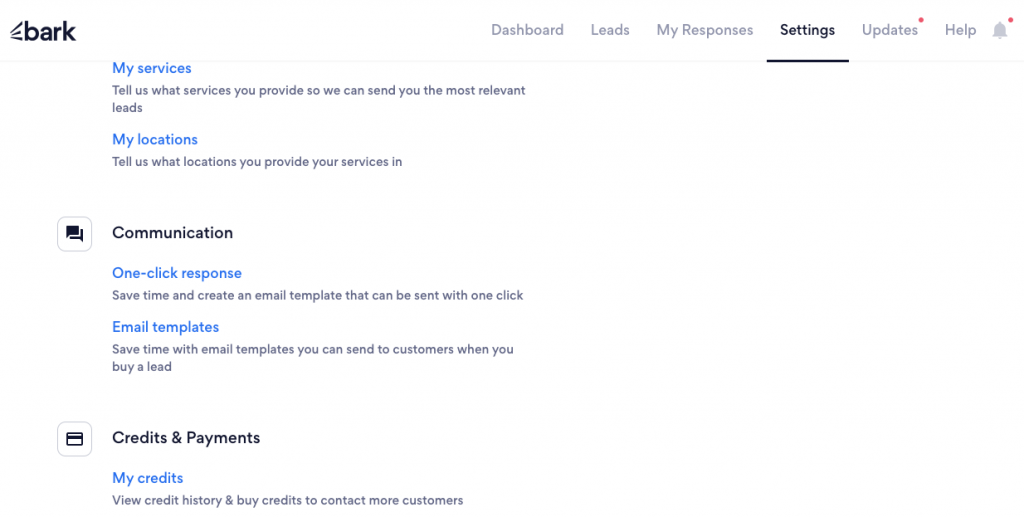Click the description under My locations
Screen dimensions: 1024x517
pos(257,161)
